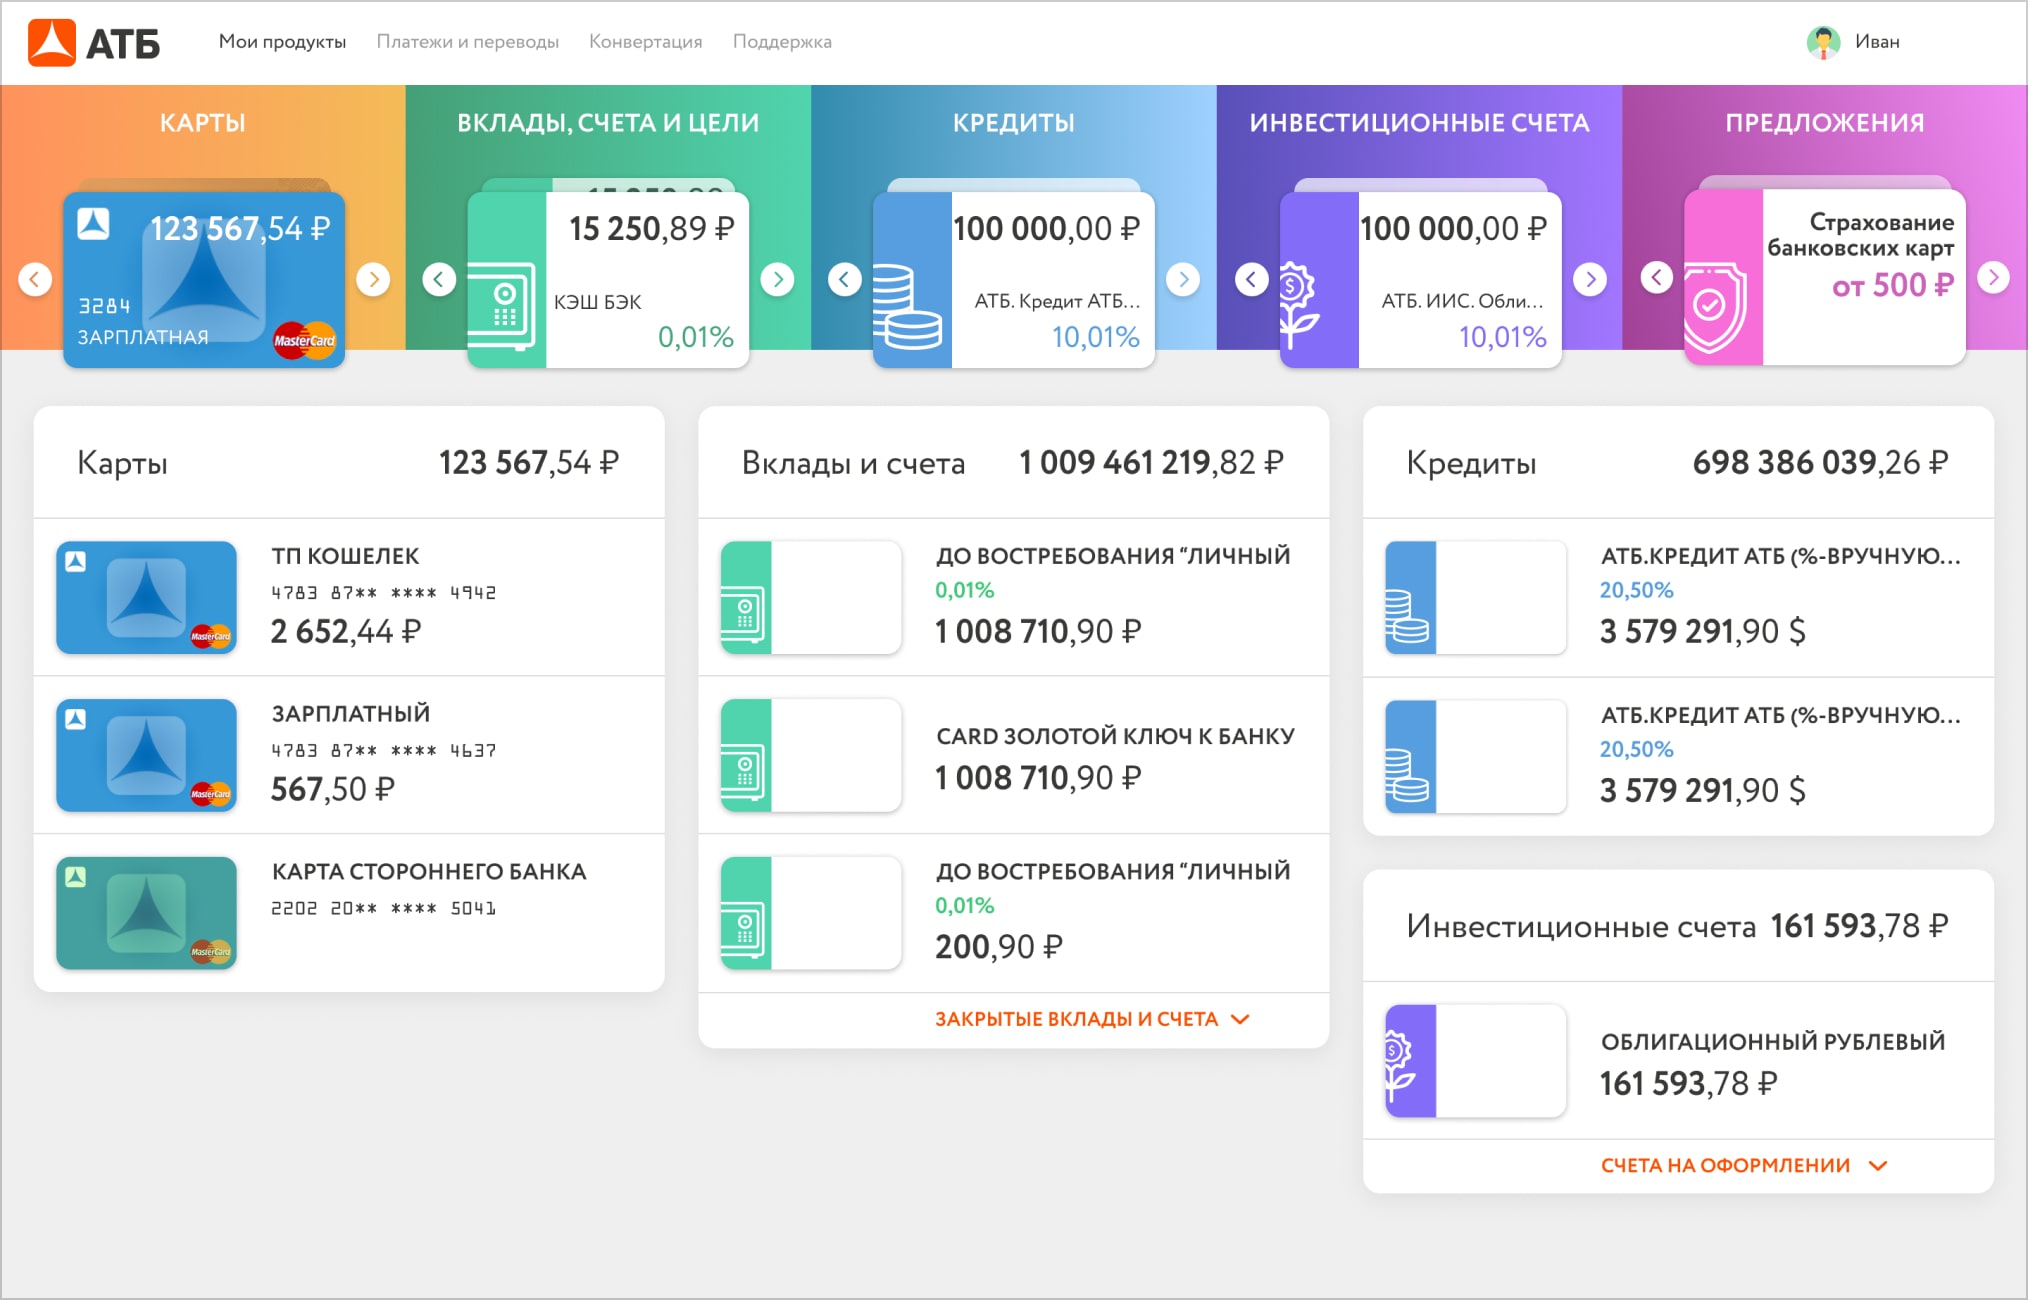Previous arrow in Инвестиционные счета carousel
The height and width of the screenshot is (1300, 2028).
pos(1251,279)
